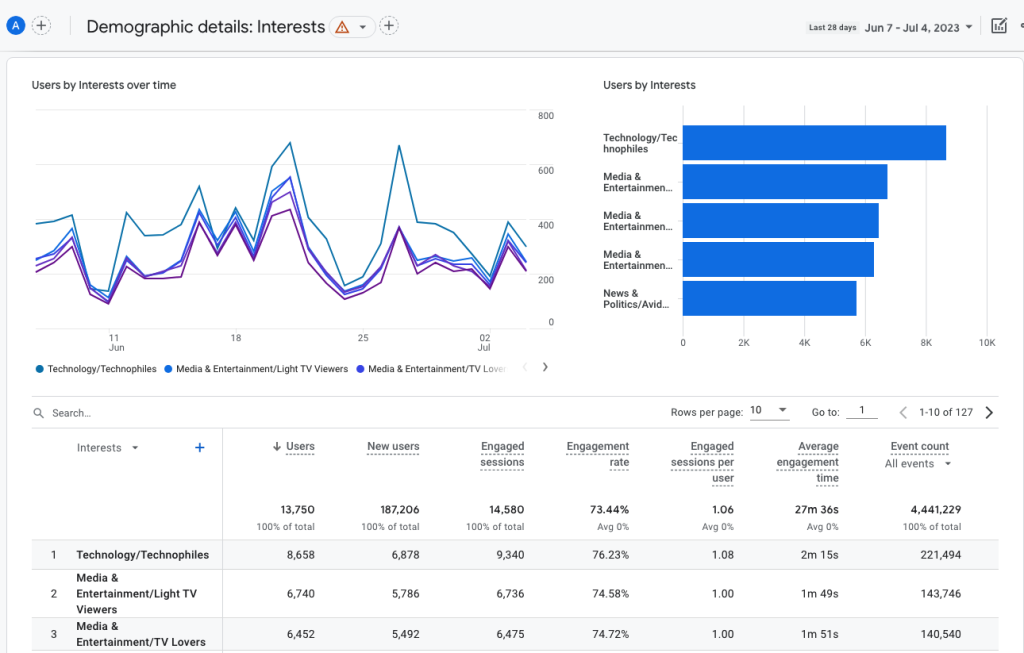Toggle the Media & Entertainment/Light TV Viewers legend item
The width and height of the screenshot is (1024, 653).
click(x=265, y=367)
